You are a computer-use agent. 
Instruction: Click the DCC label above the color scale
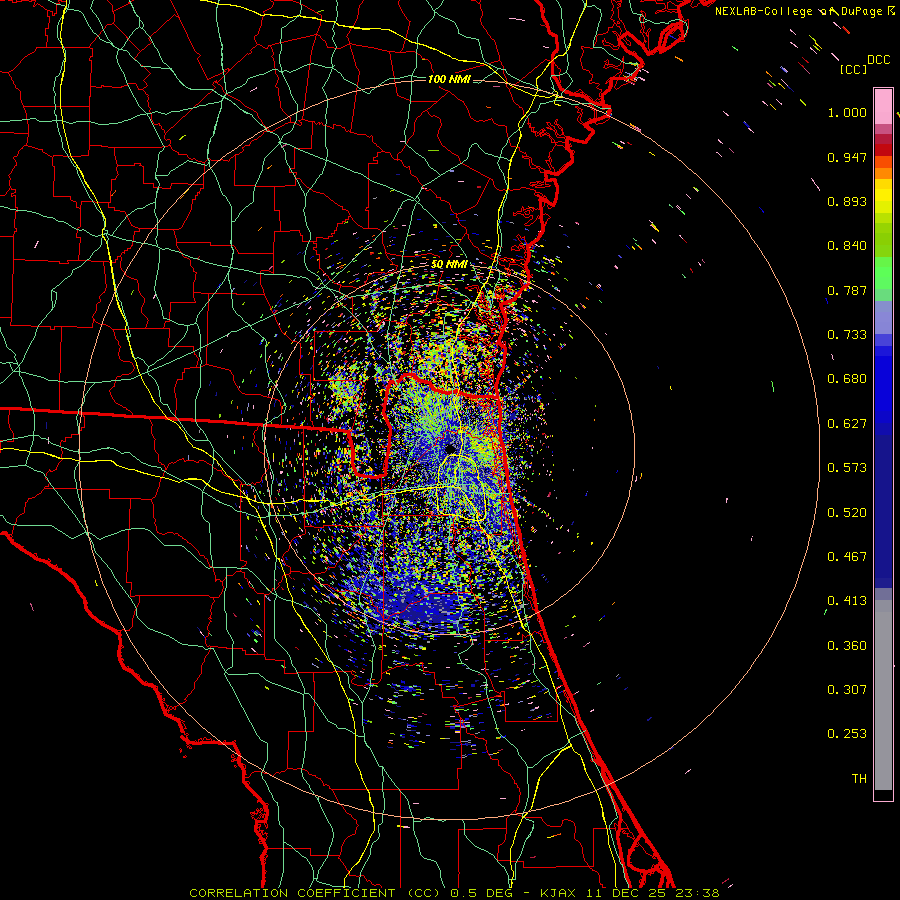878,60
